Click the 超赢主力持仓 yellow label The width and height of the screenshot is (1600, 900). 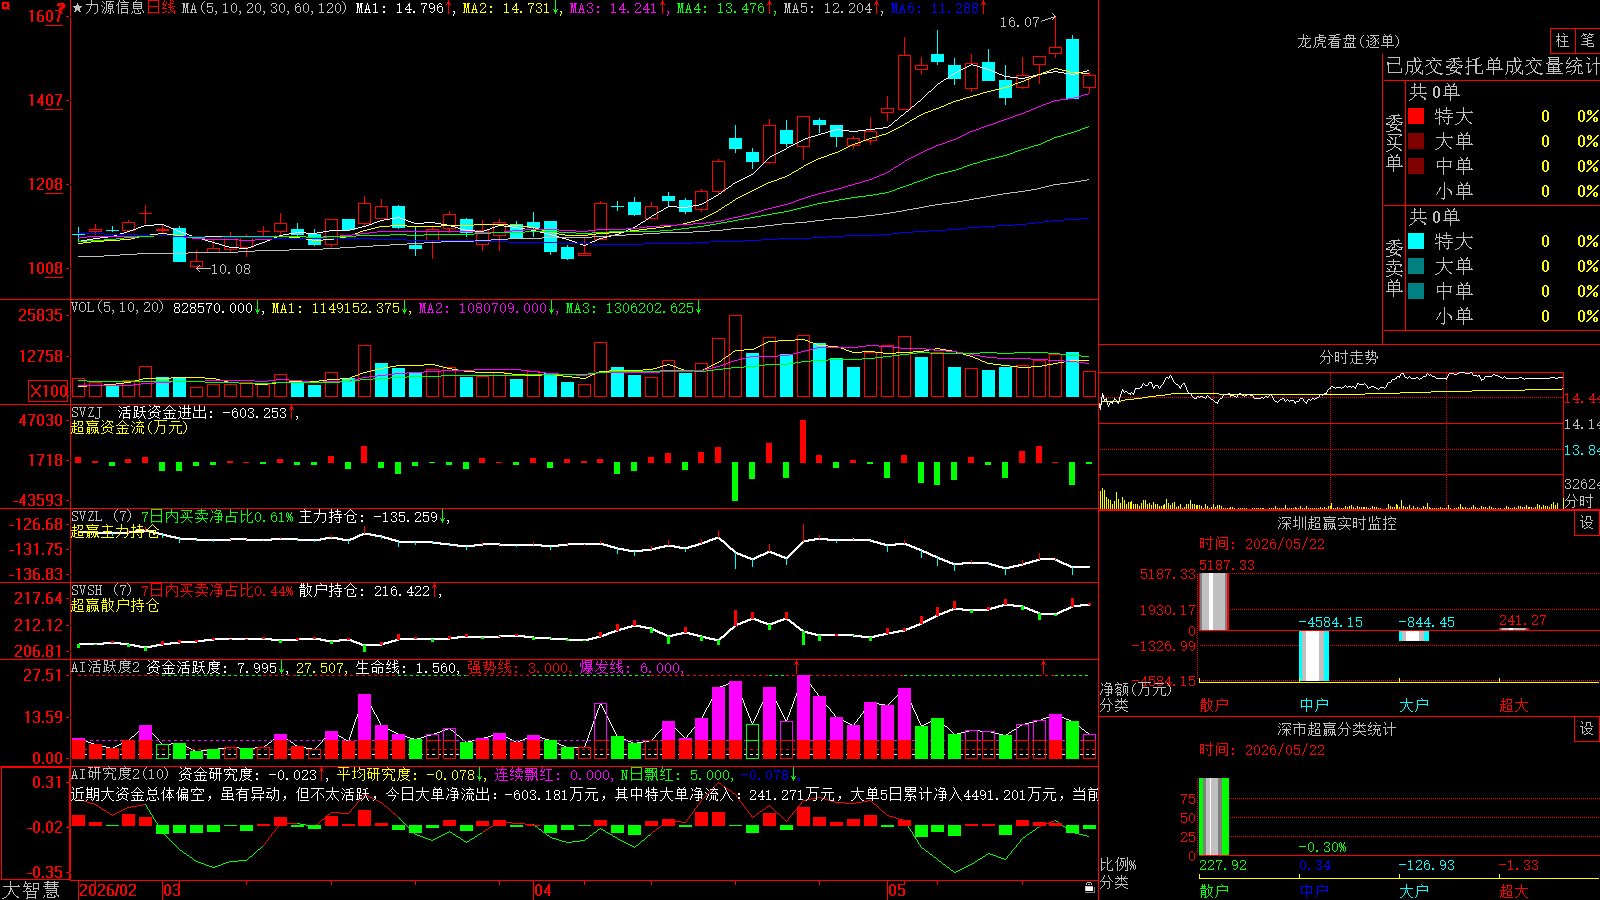pos(115,531)
